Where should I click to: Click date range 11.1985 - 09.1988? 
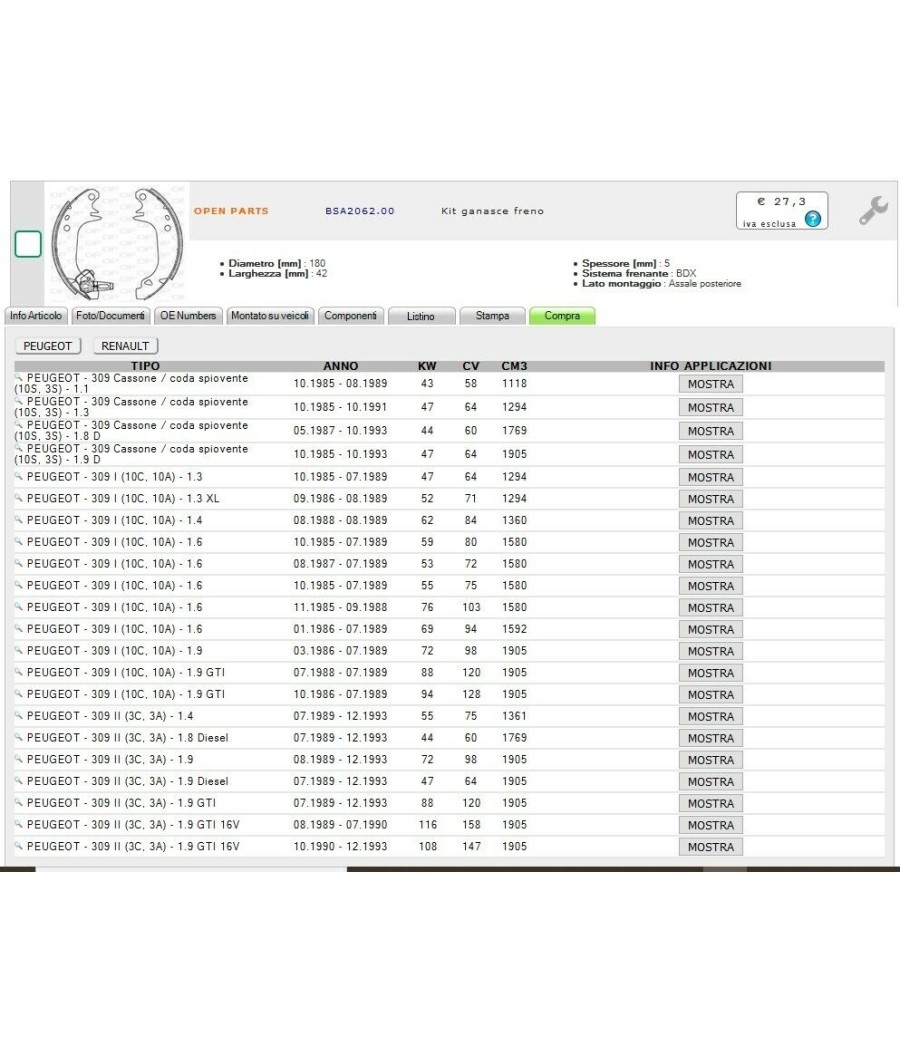point(340,607)
